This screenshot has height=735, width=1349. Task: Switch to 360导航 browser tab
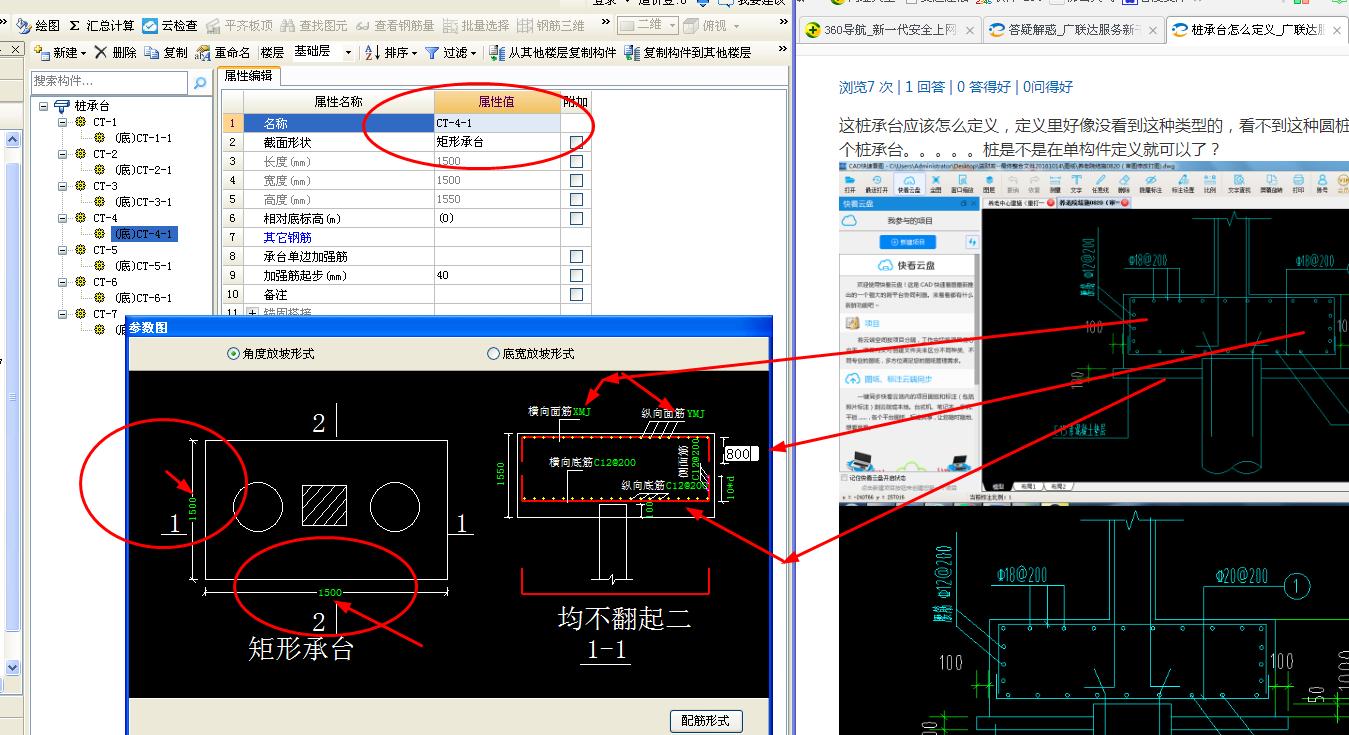(890, 31)
